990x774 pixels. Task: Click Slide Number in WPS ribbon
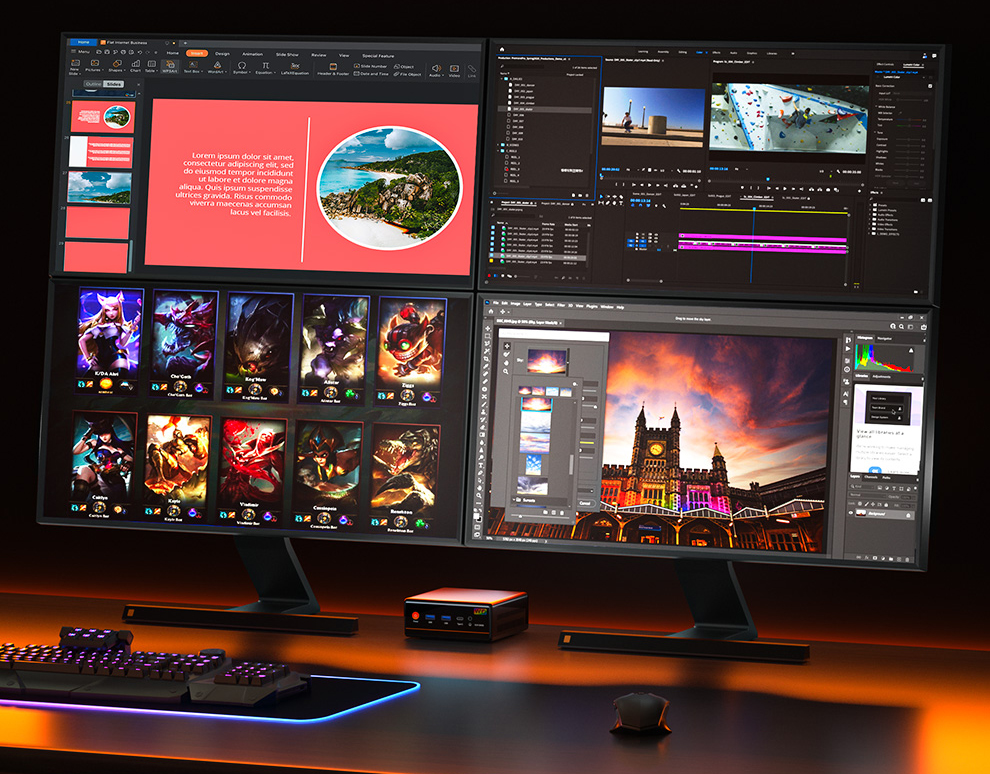click(x=370, y=66)
